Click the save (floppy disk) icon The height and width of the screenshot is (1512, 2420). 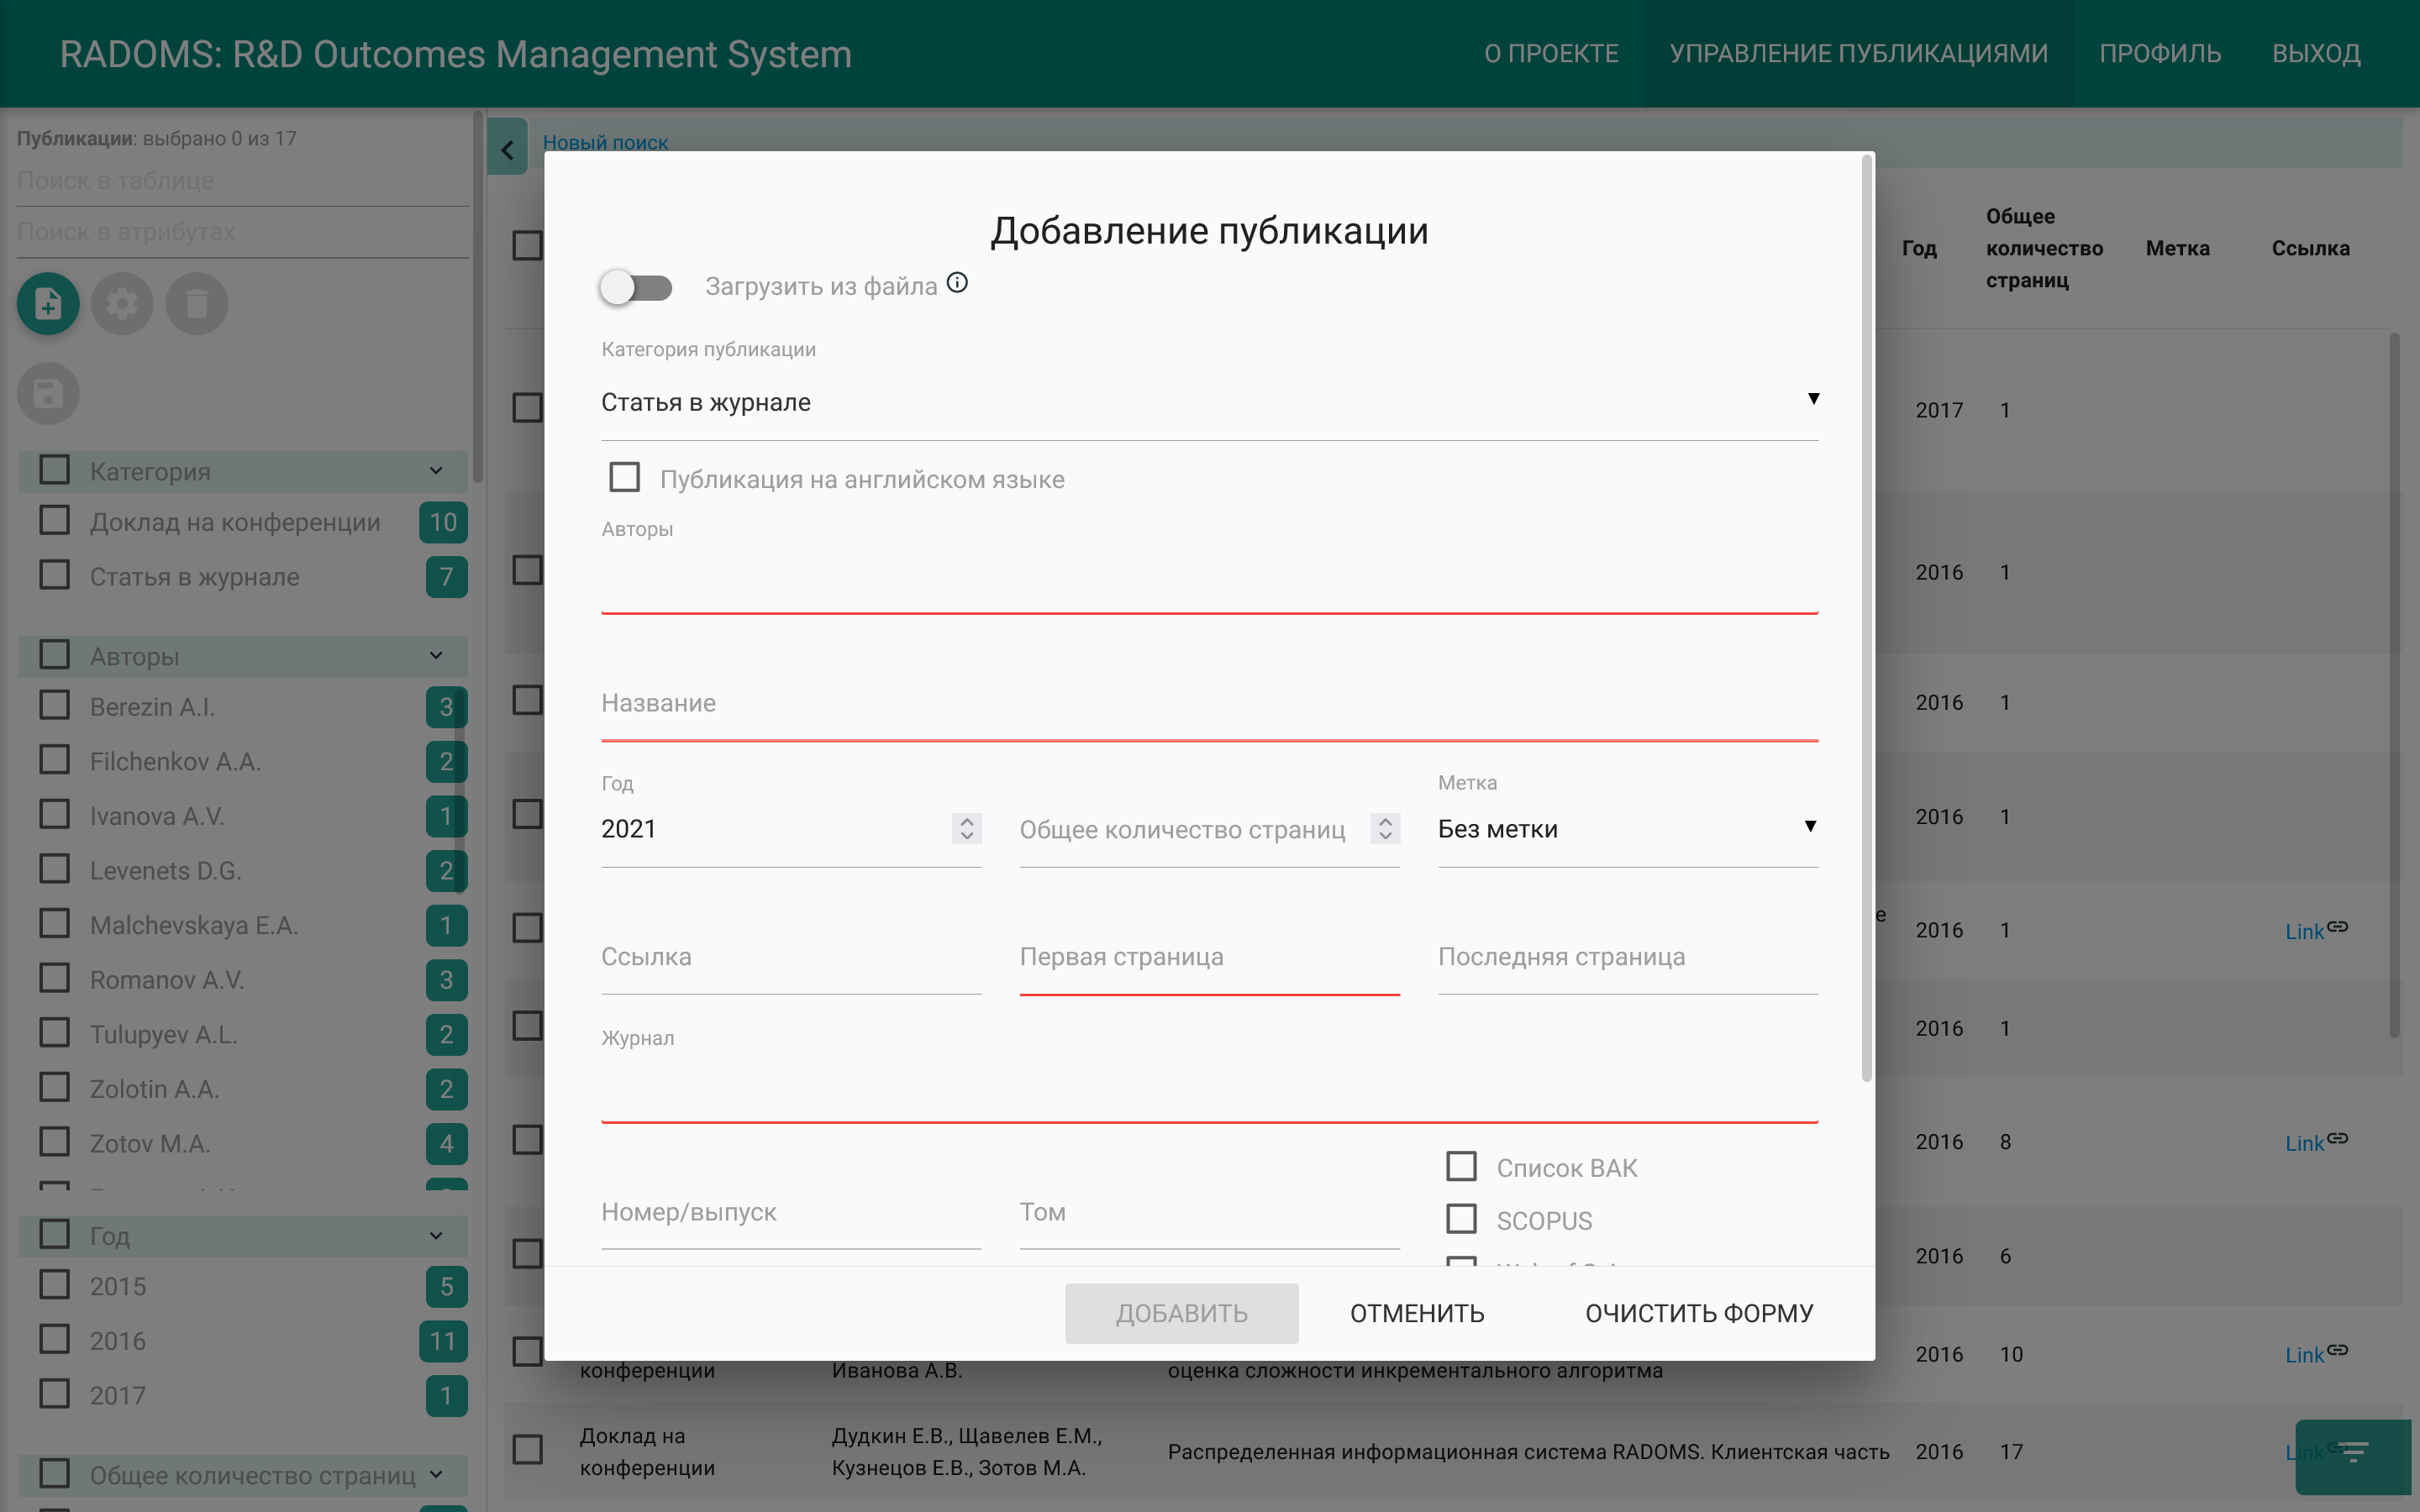pos(47,393)
